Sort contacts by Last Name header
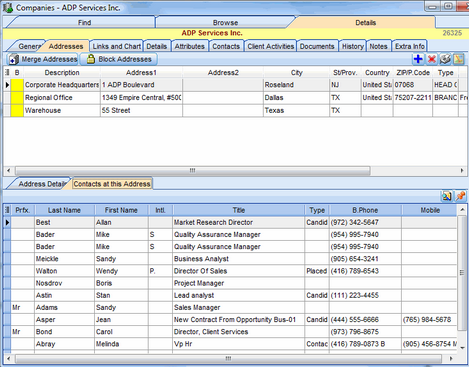The width and height of the screenshot is (469, 367). 64,210
